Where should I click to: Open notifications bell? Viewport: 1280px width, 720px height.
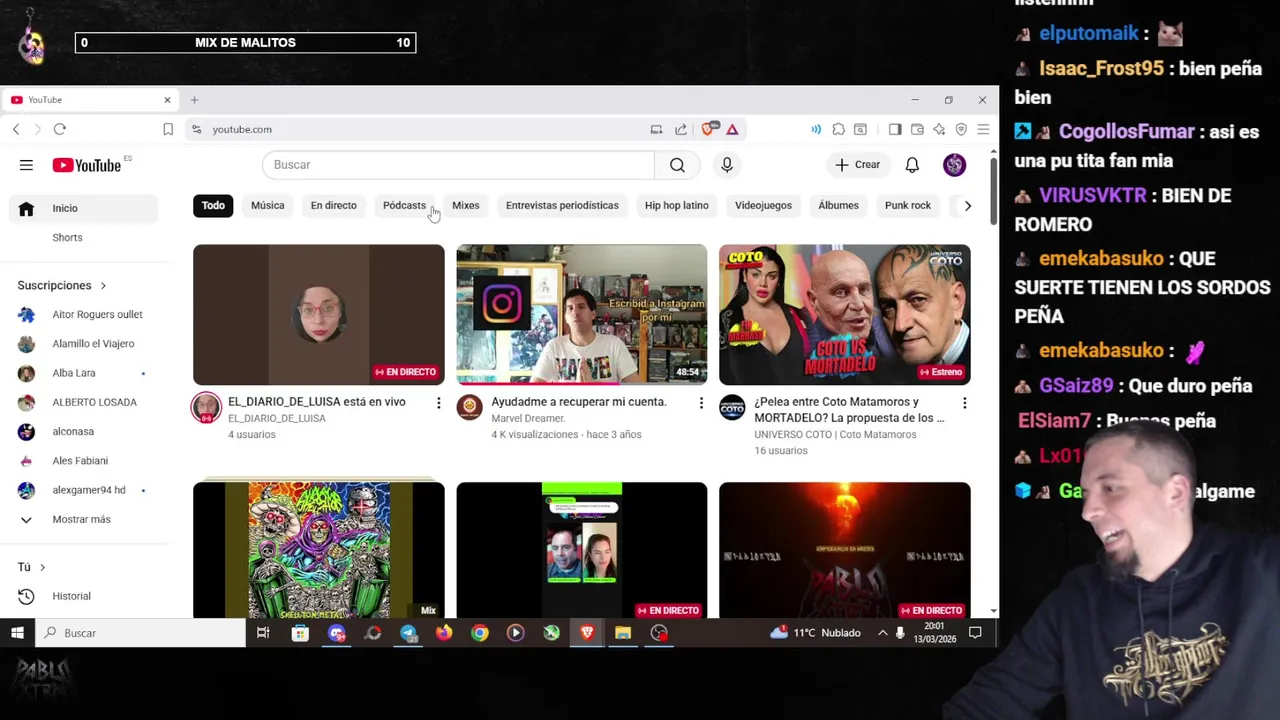tap(912, 165)
